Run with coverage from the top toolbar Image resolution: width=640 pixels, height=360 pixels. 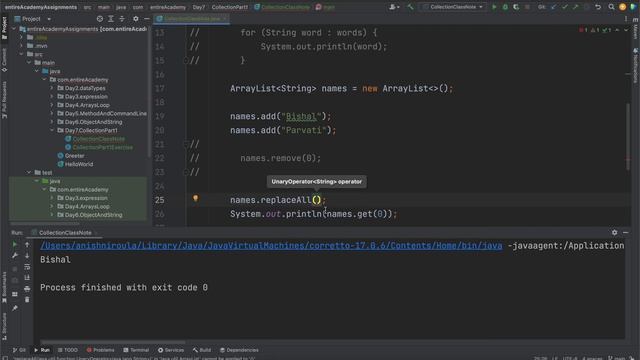click(x=516, y=7)
